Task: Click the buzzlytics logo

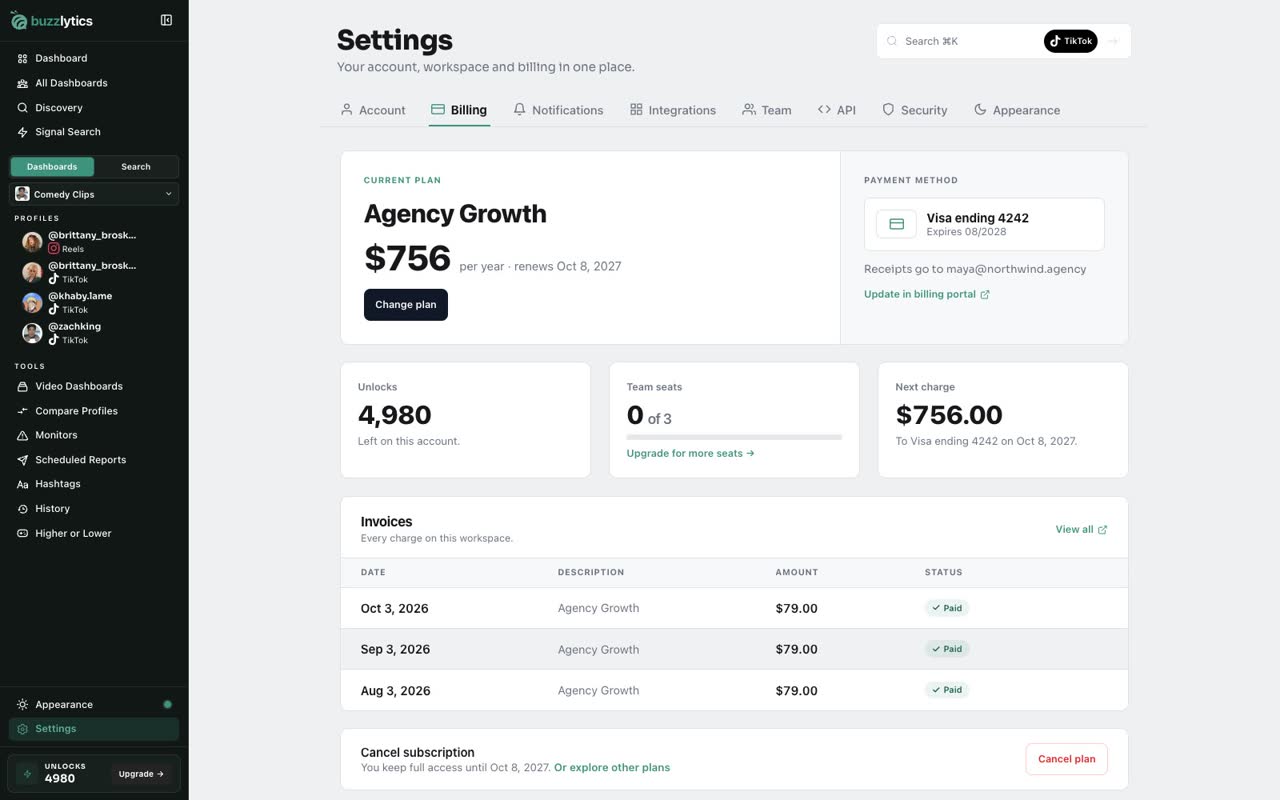Action: pyautogui.click(x=52, y=20)
